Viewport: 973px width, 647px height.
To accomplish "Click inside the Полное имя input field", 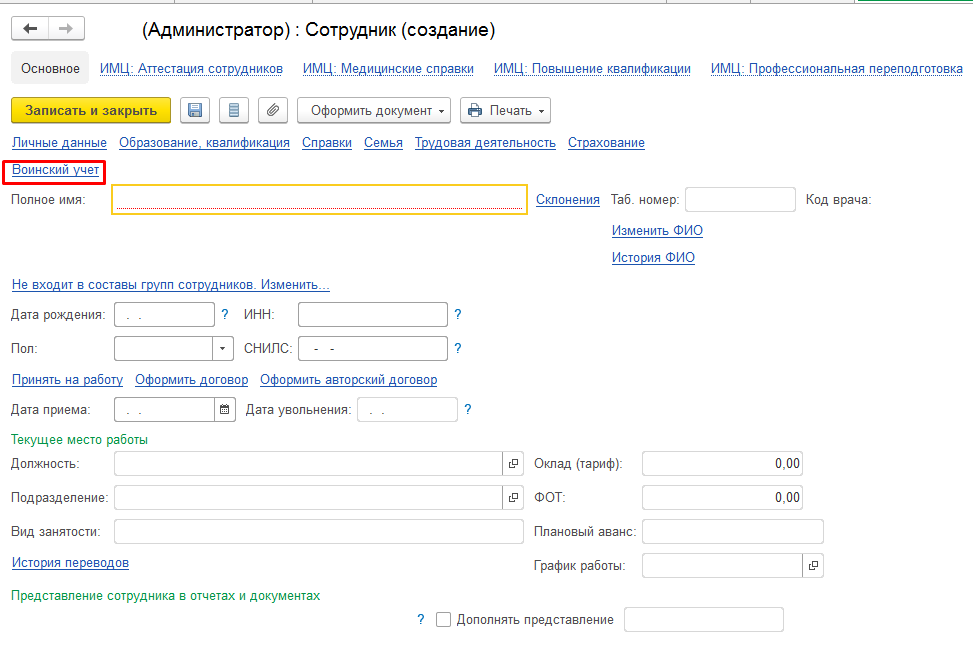I will click(320, 199).
